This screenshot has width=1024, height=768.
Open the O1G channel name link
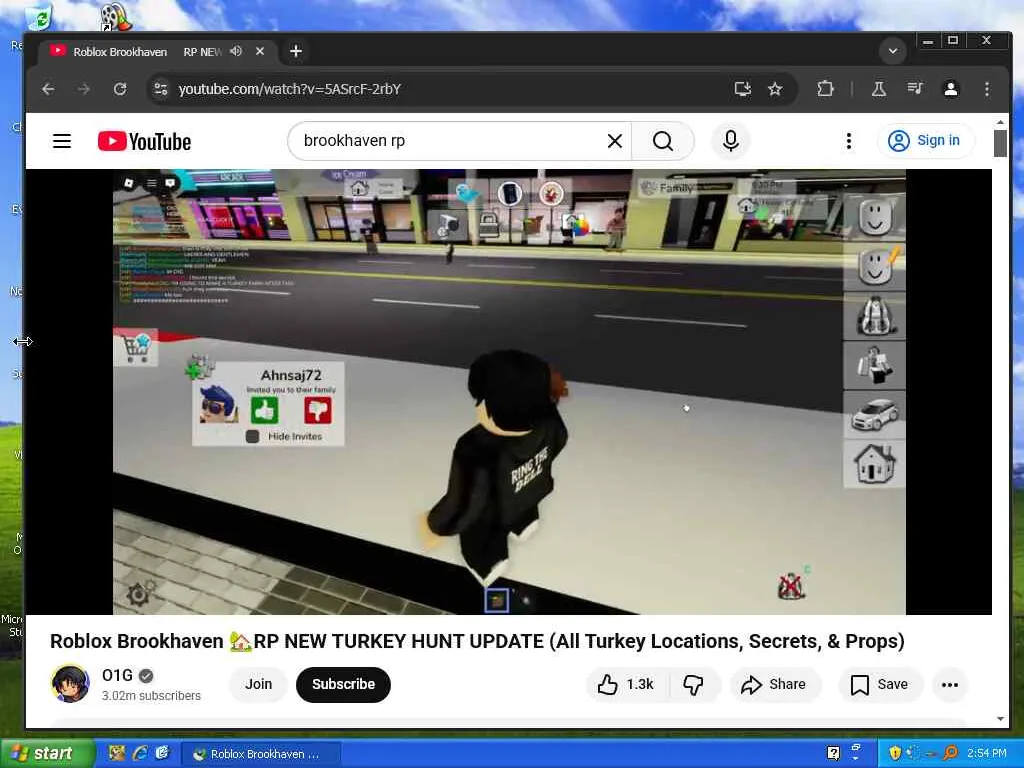click(x=118, y=675)
